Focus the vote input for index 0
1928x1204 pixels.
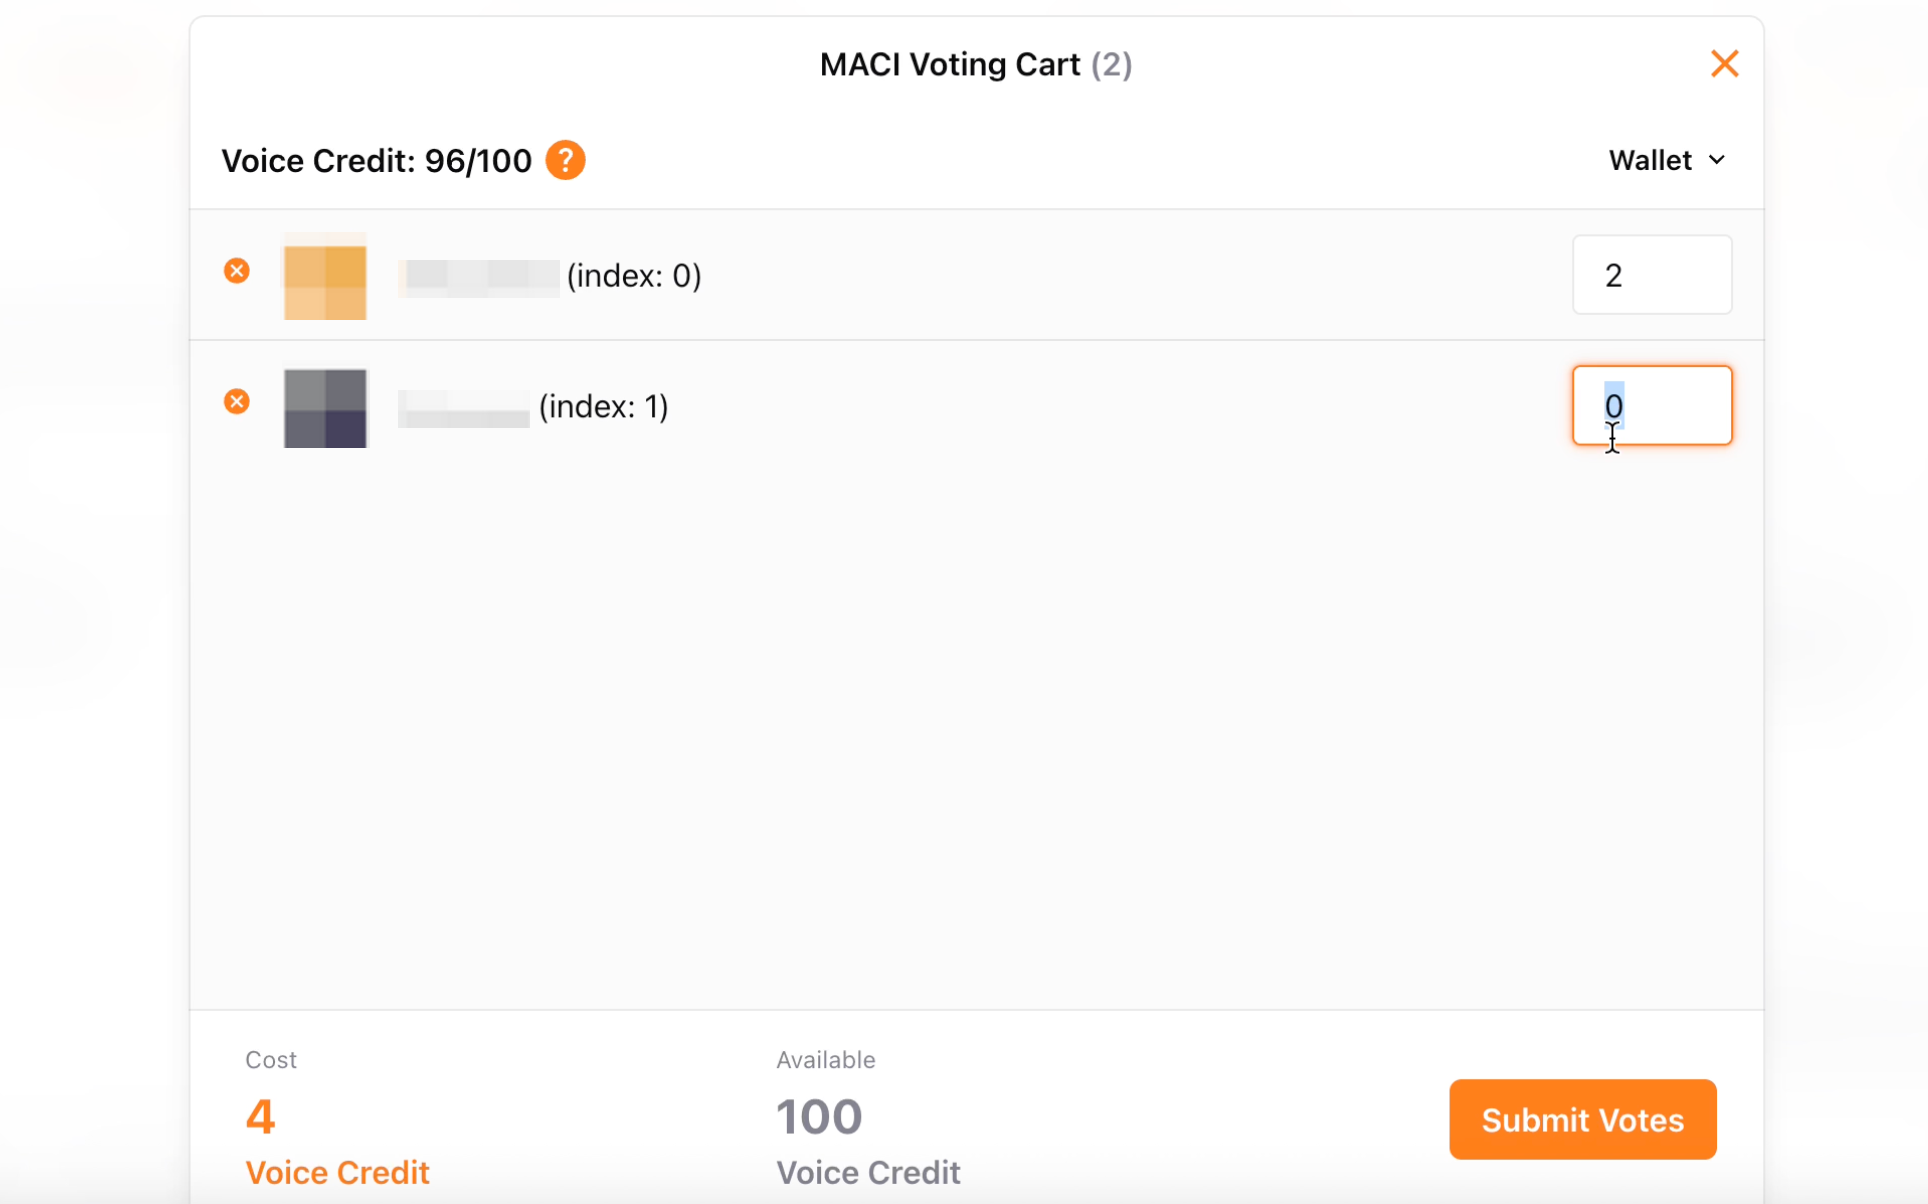(x=1651, y=275)
